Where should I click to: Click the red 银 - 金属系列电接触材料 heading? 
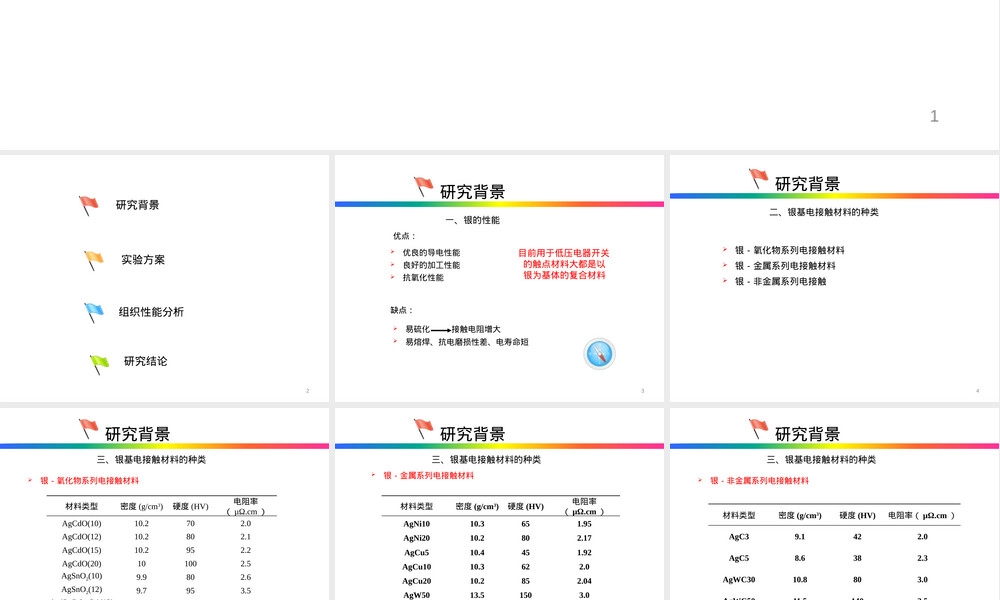pos(429,476)
